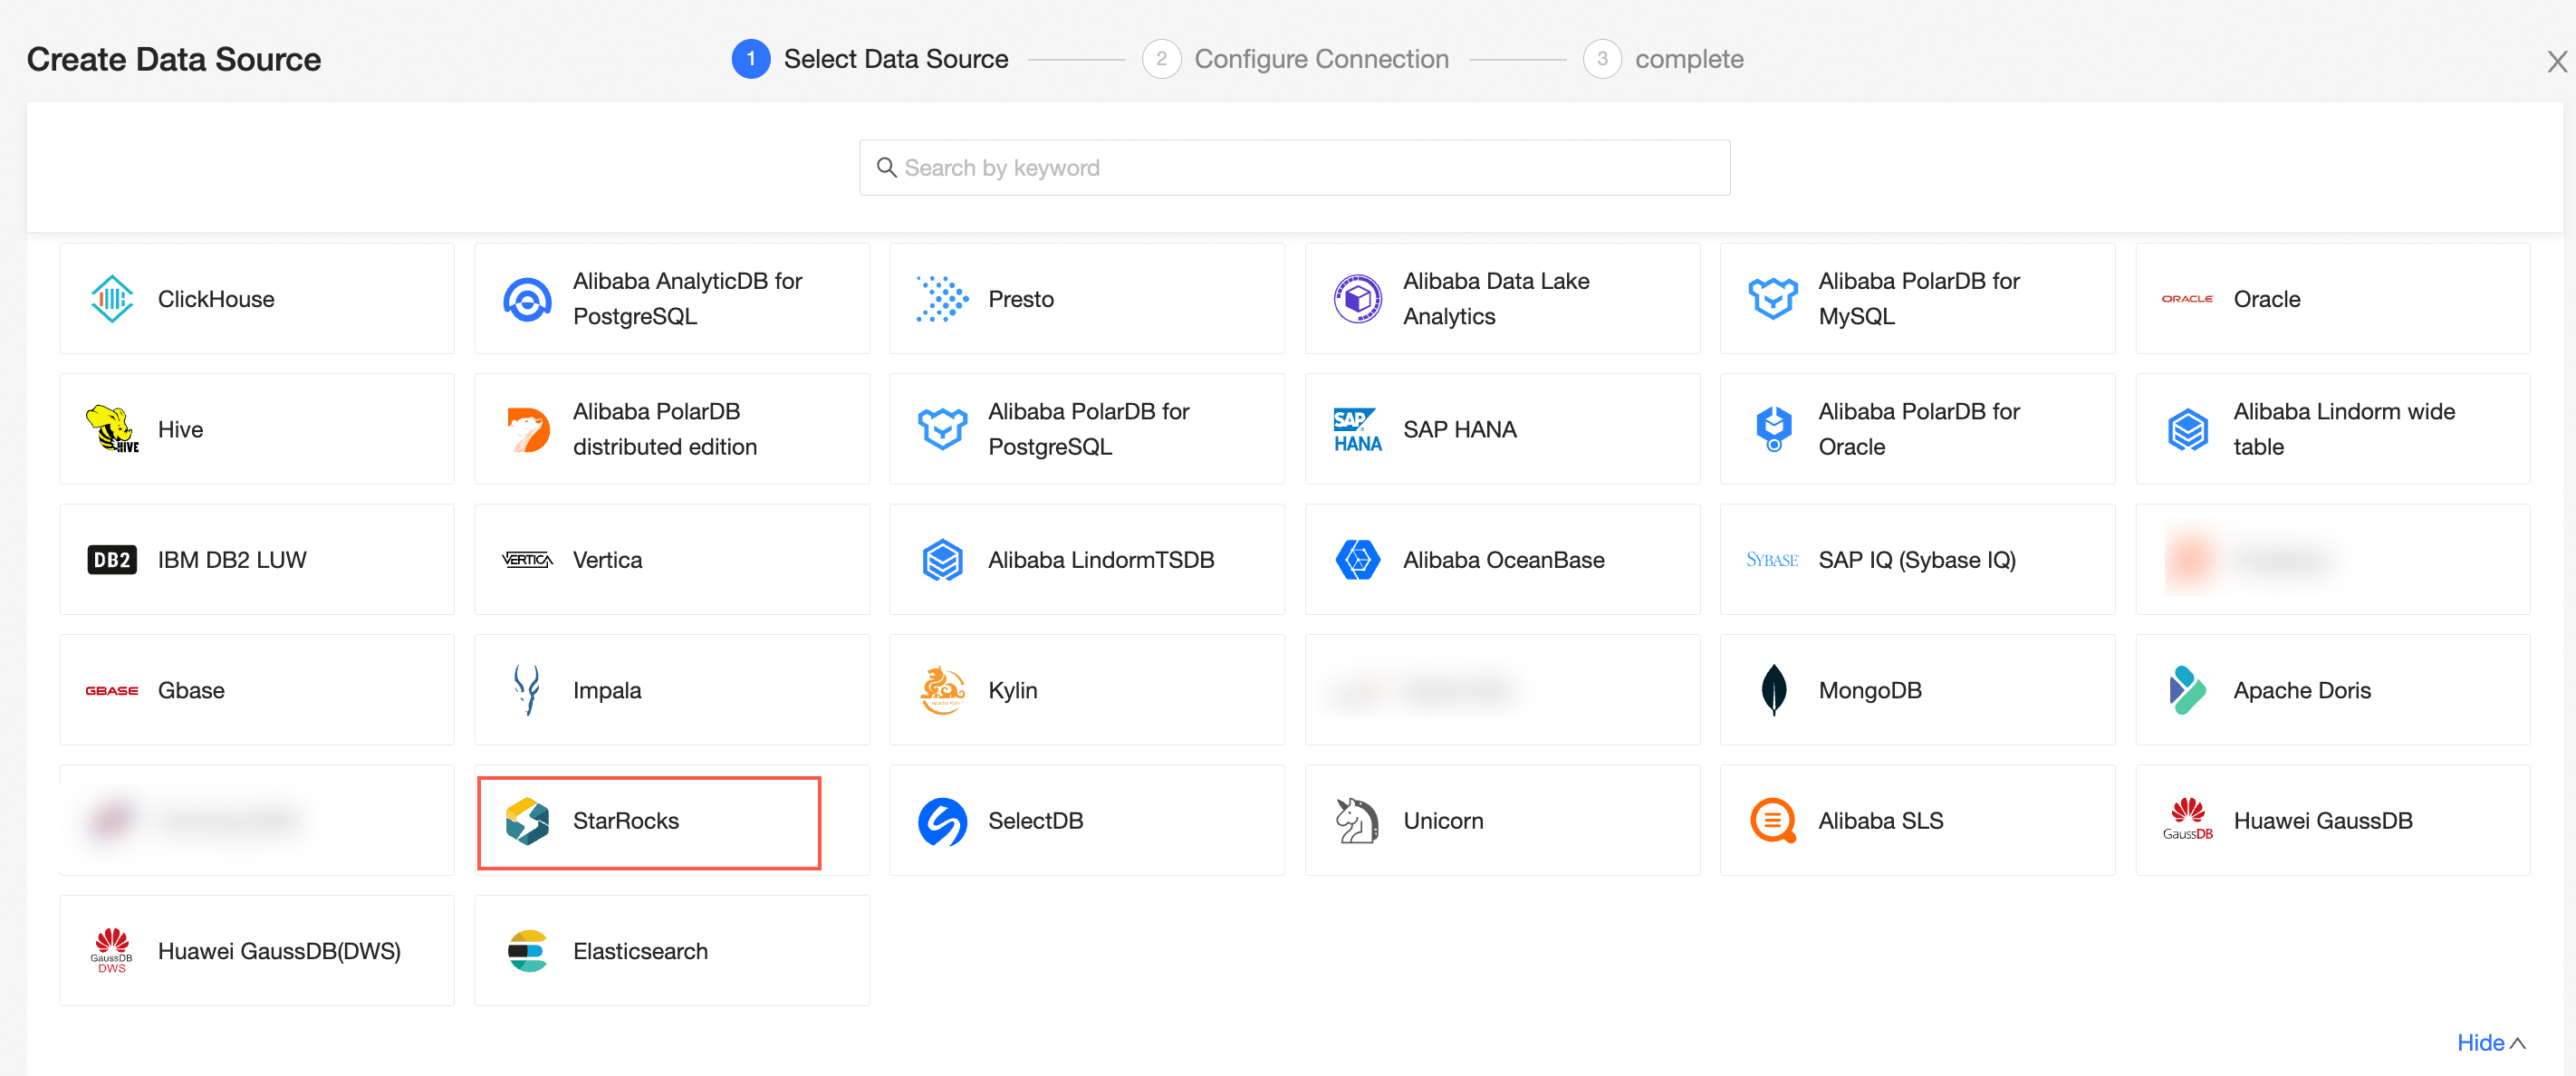Select the StarRocks label
Image resolution: width=2576 pixels, height=1076 pixels.
(626, 821)
